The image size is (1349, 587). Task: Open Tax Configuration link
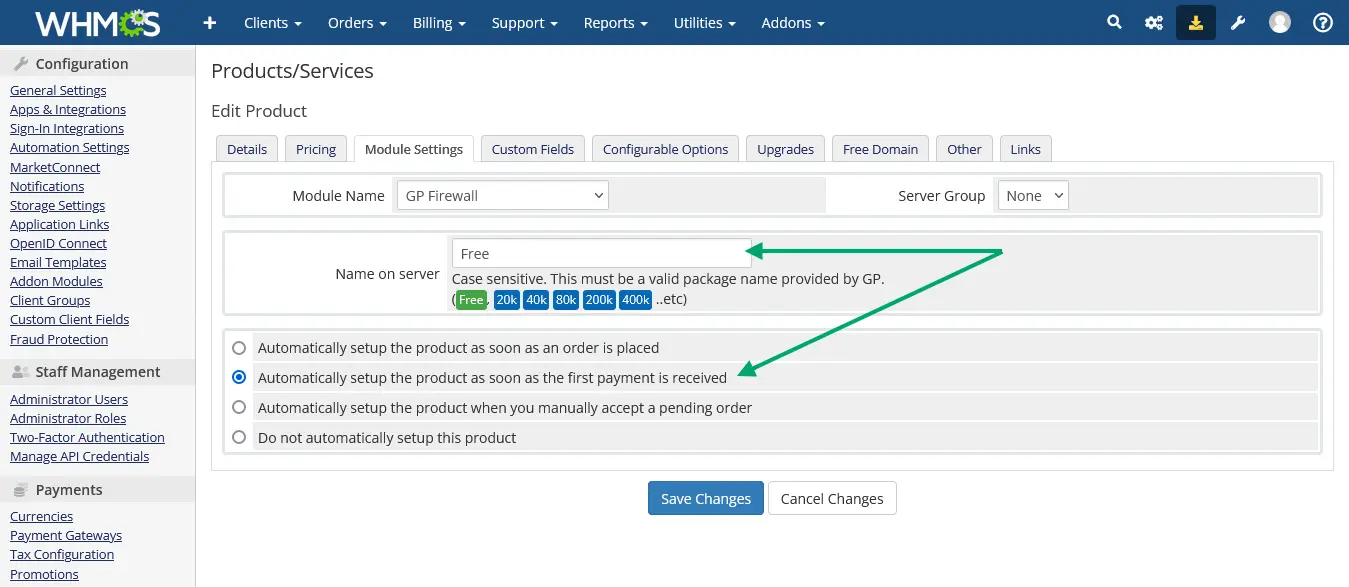(x=62, y=554)
